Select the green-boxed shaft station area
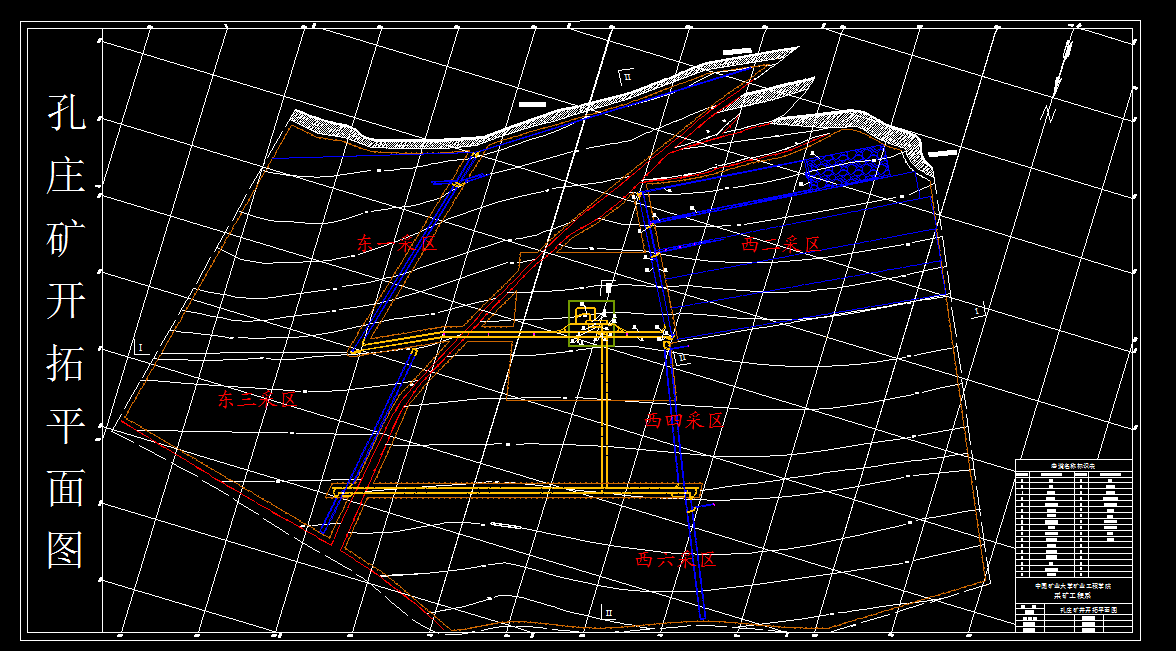Screen dimensions: 1176x651 click(591, 323)
